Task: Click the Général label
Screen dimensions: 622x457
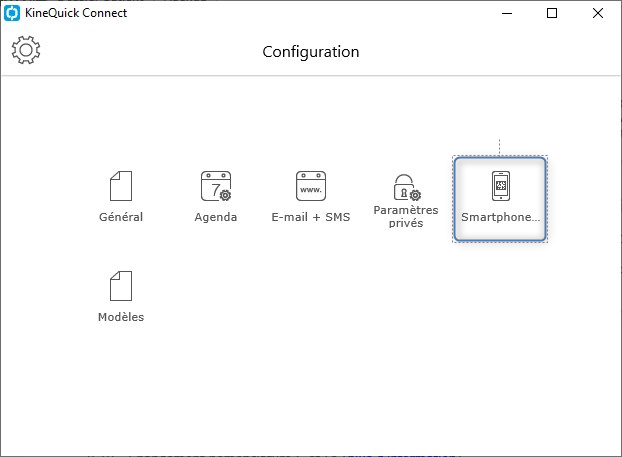Action: [x=121, y=217]
